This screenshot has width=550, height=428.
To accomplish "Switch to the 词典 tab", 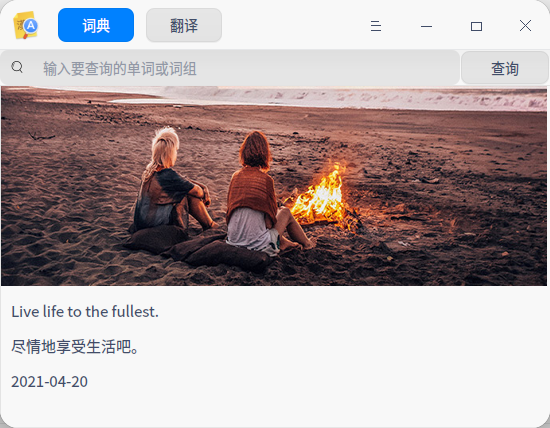I will pyautogui.click(x=96, y=25).
